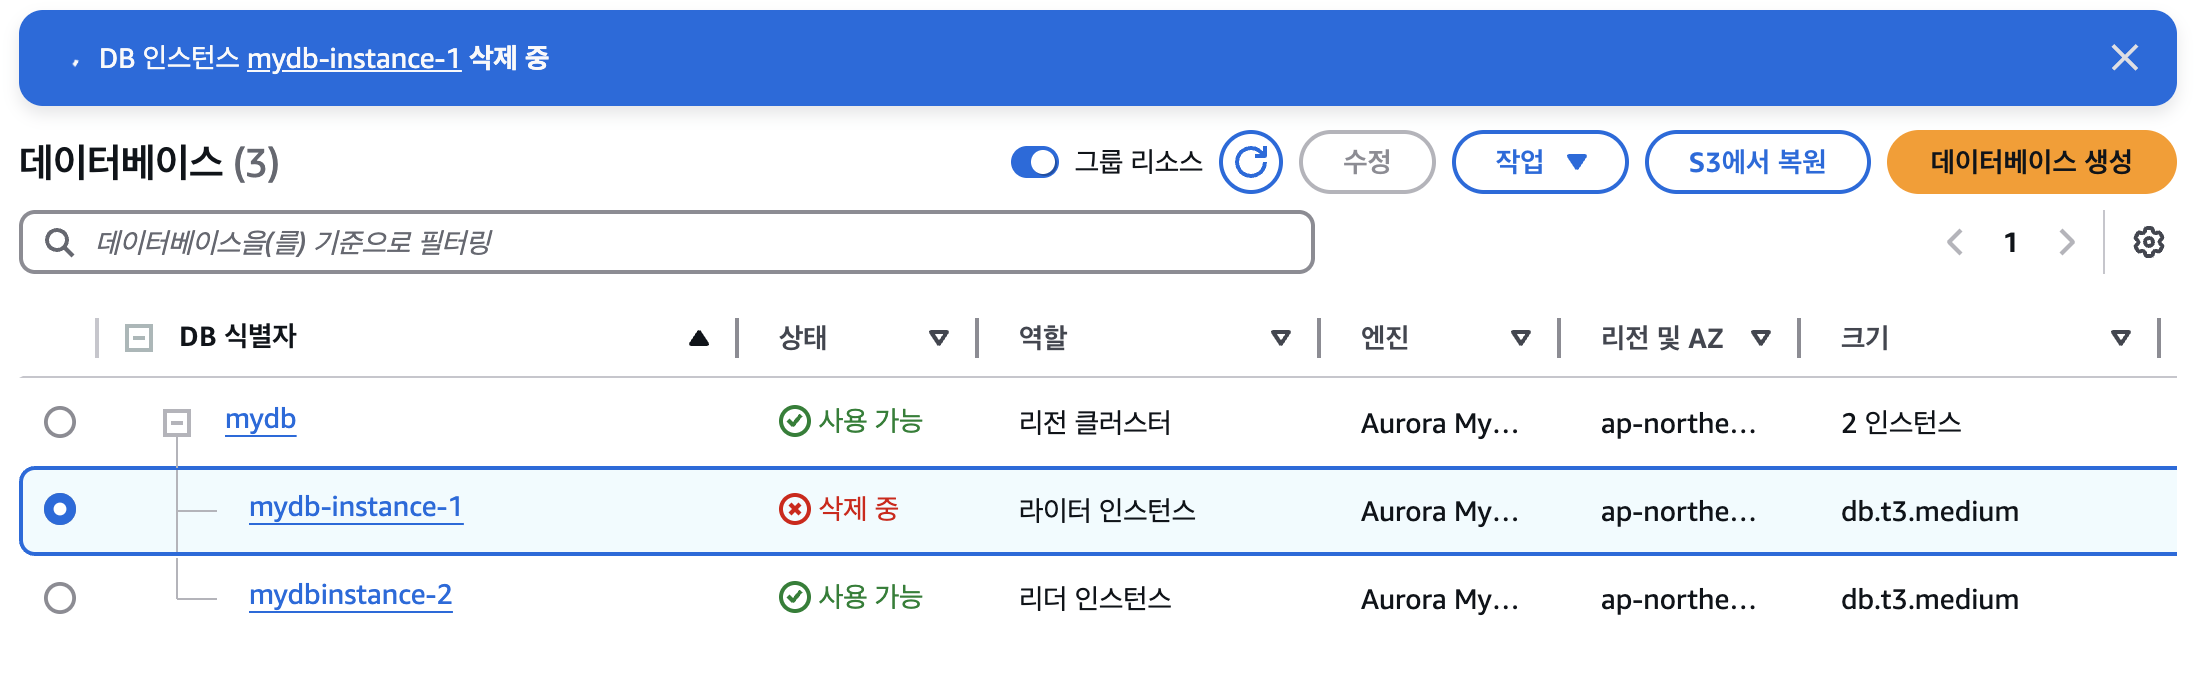Click the search magnifier icon
Image resolution: width=2199 pixels, height=690 pixels.
point(59,242)
